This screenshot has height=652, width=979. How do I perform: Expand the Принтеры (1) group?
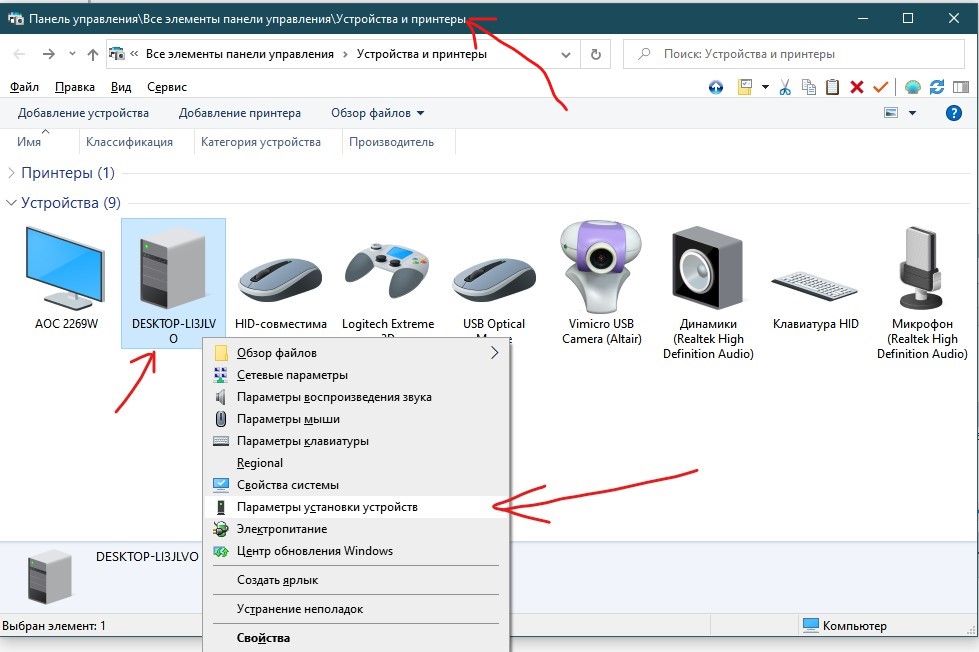click(12, 173)
